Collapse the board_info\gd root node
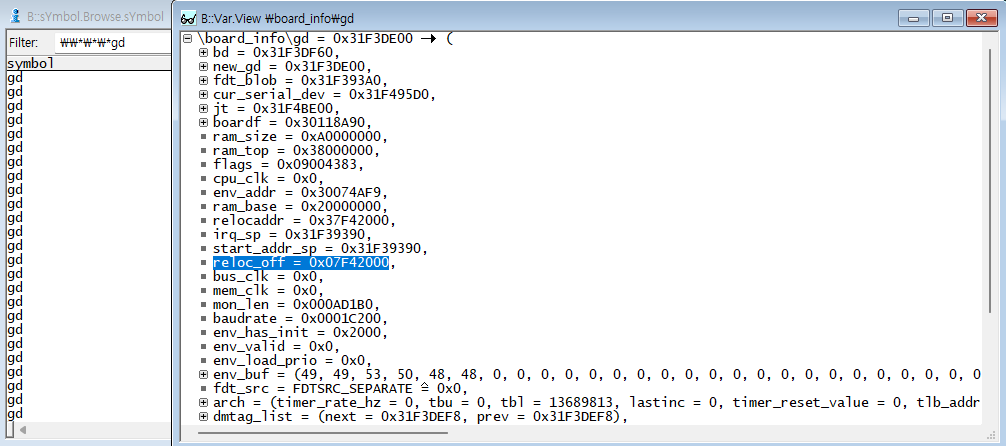Screen dimensions: 1006x446 (x=187, y=38)
